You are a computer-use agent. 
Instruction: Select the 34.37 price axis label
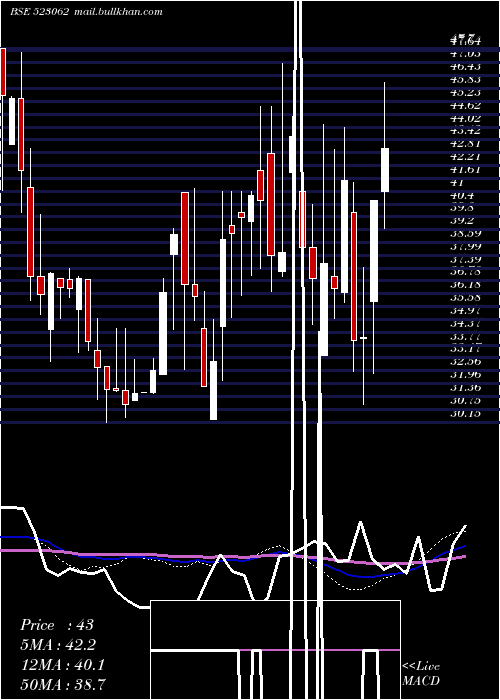coord(465,324)
